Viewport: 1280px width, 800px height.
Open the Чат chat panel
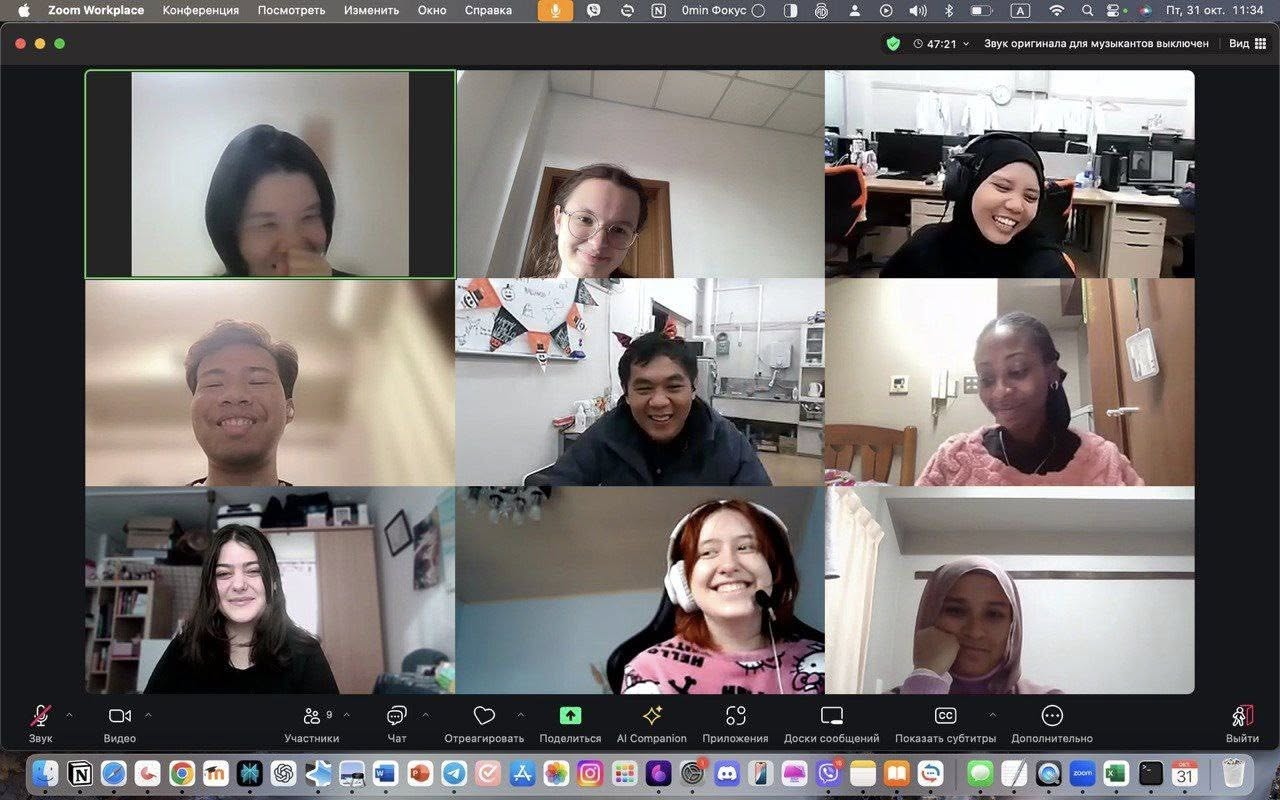396,716
